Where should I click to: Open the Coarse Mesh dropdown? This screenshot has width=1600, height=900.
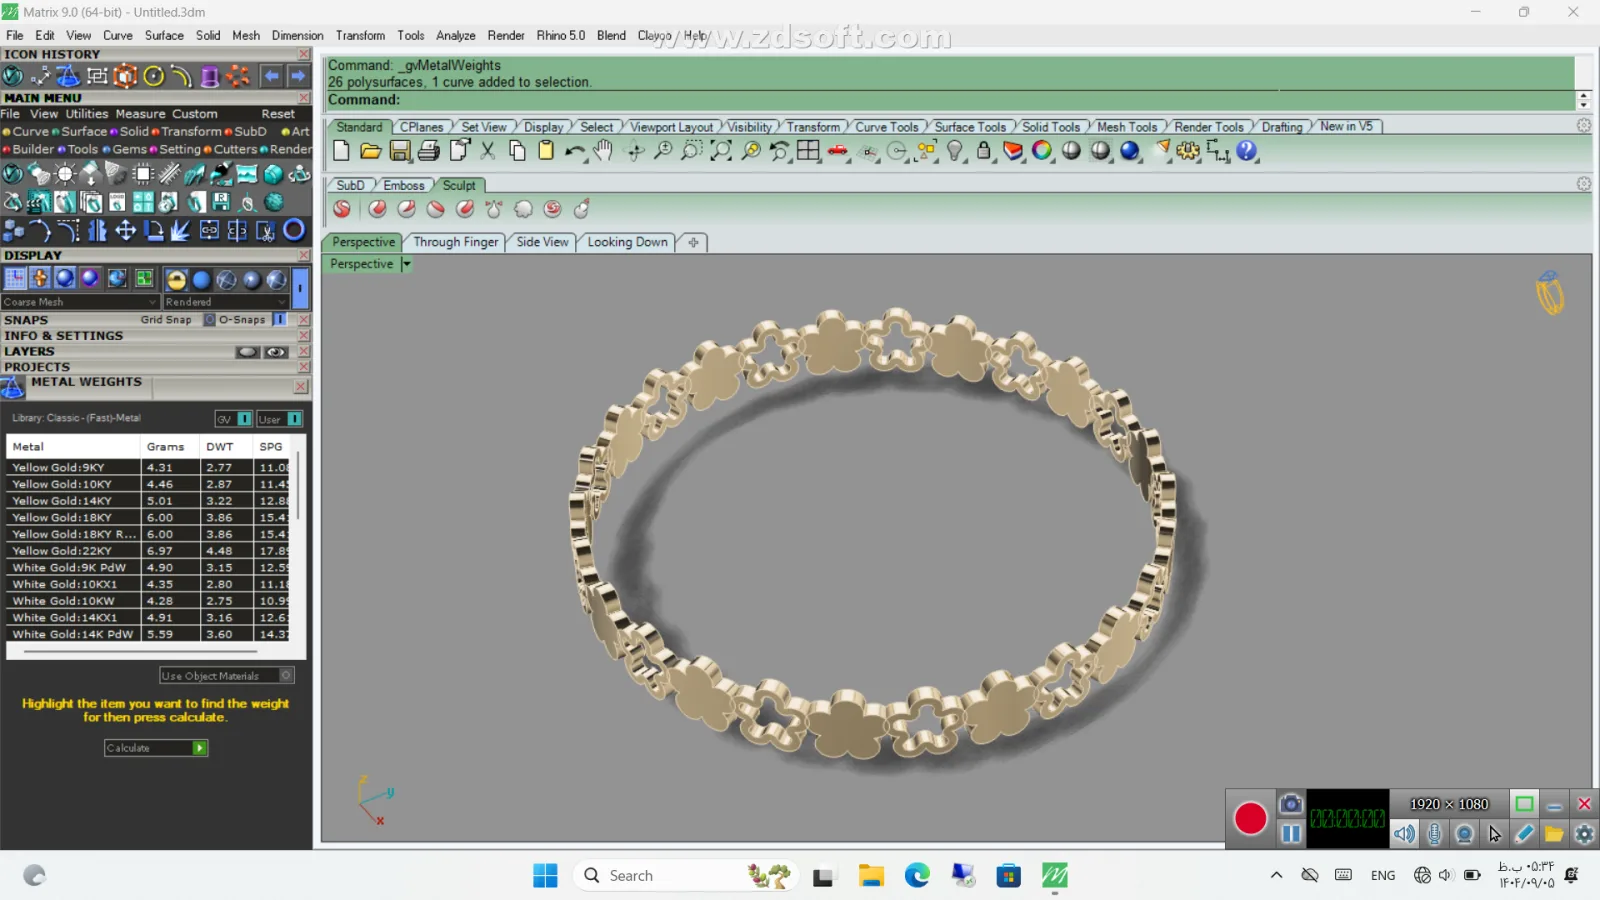tap(81, 302)
